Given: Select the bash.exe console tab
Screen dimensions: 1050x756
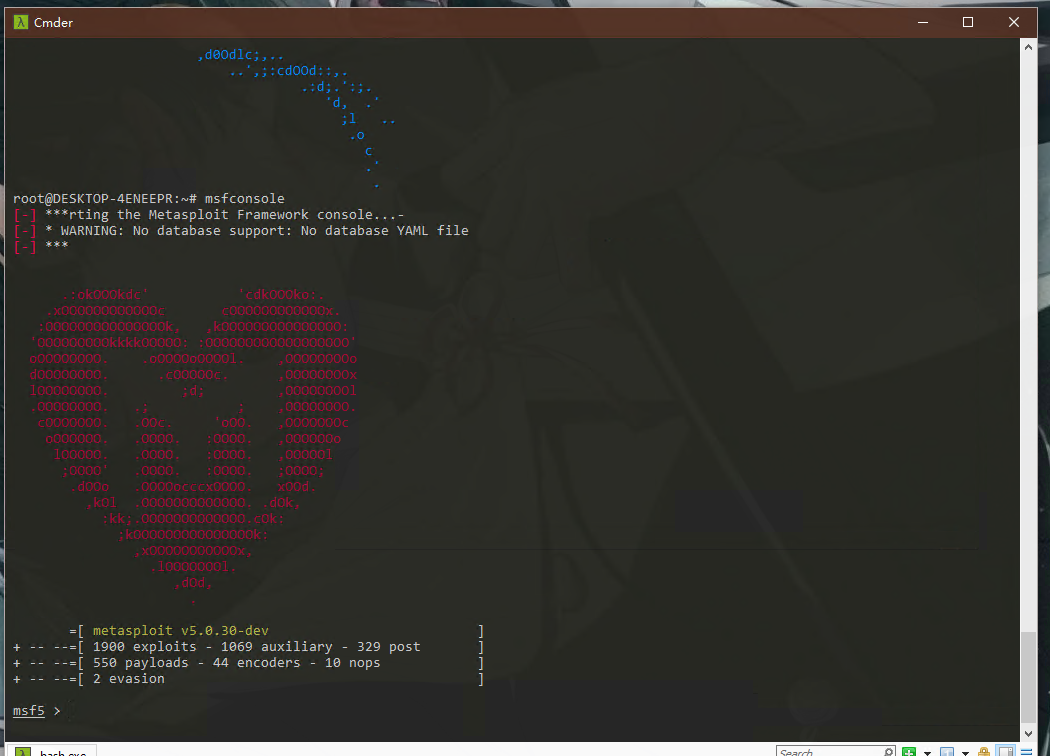Looking at the screenshot, I should pos(52,751).
